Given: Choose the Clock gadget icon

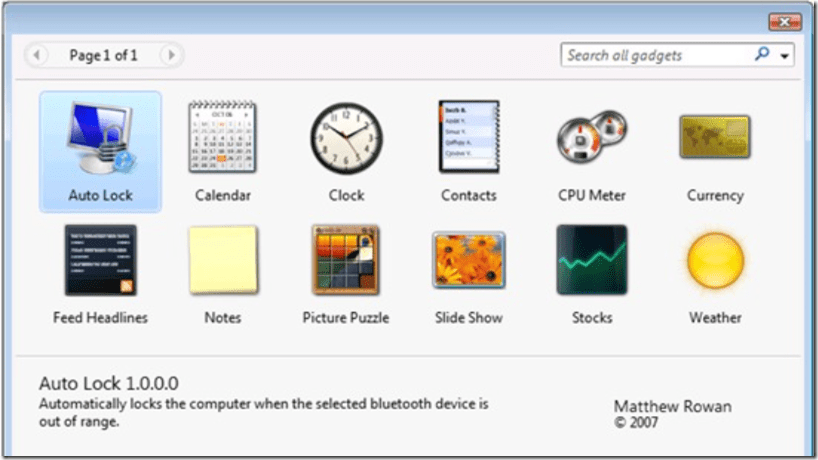Looking at the screenshot, I should pos(346,137).
